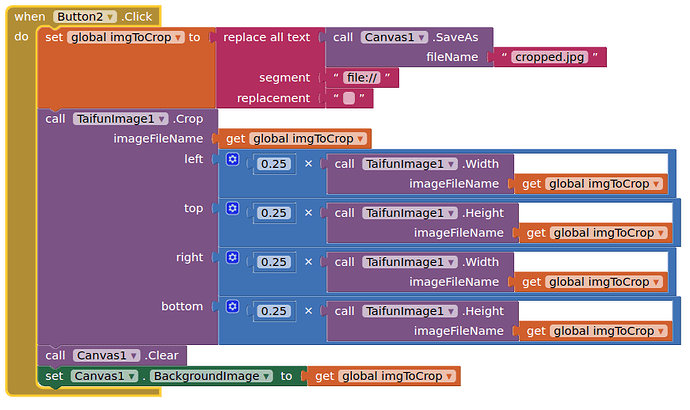
Task: Click the gear mutator icon on the right block
Action: point(232,257)
